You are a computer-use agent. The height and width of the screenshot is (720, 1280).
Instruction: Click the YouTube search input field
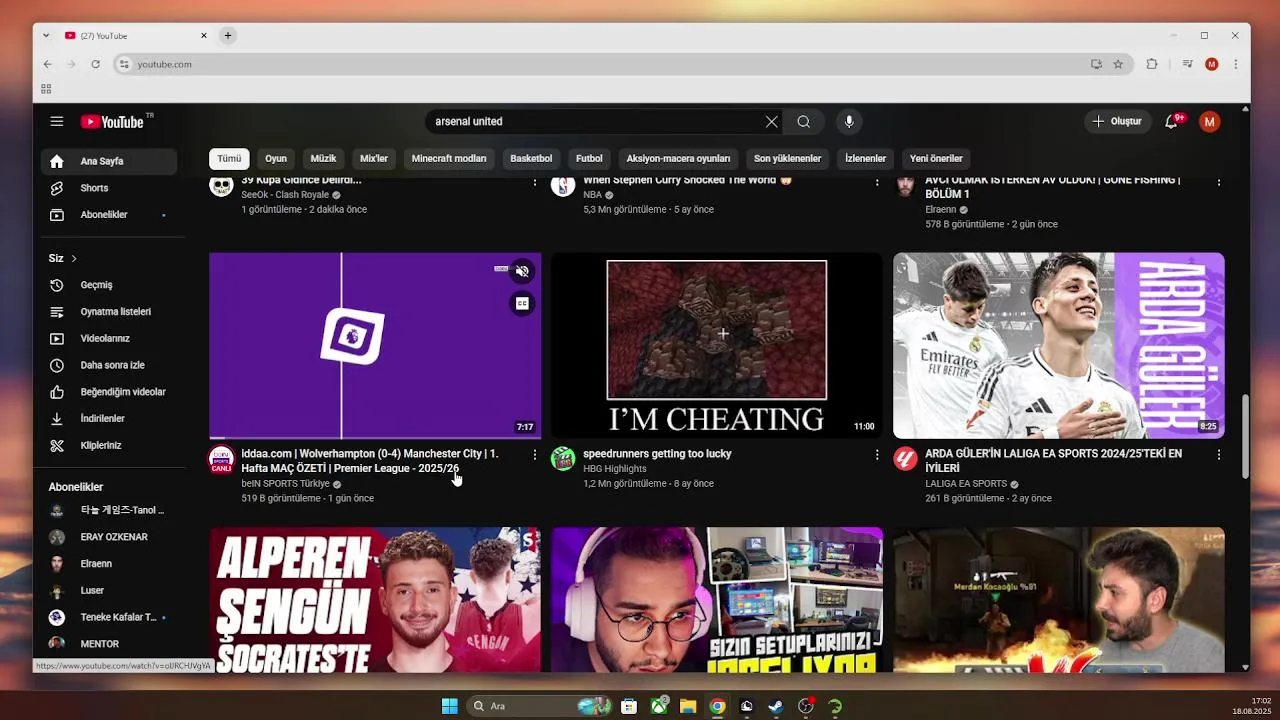click(x=595, y=121)
